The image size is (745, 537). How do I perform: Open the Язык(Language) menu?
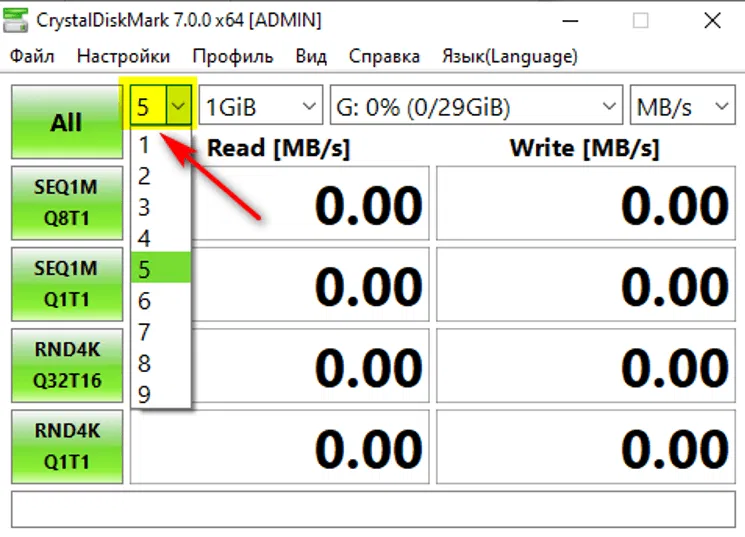pyautogui.click(x=510, y=56)
